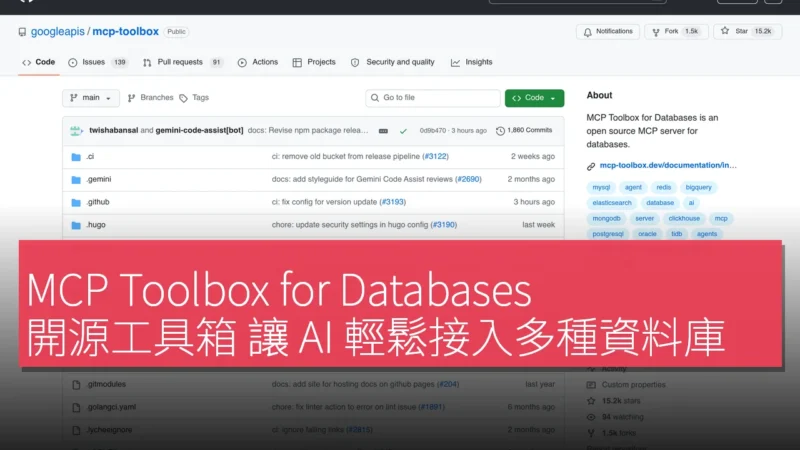Select the tidb topic tag
800x450 pixels.
[677, 234]
